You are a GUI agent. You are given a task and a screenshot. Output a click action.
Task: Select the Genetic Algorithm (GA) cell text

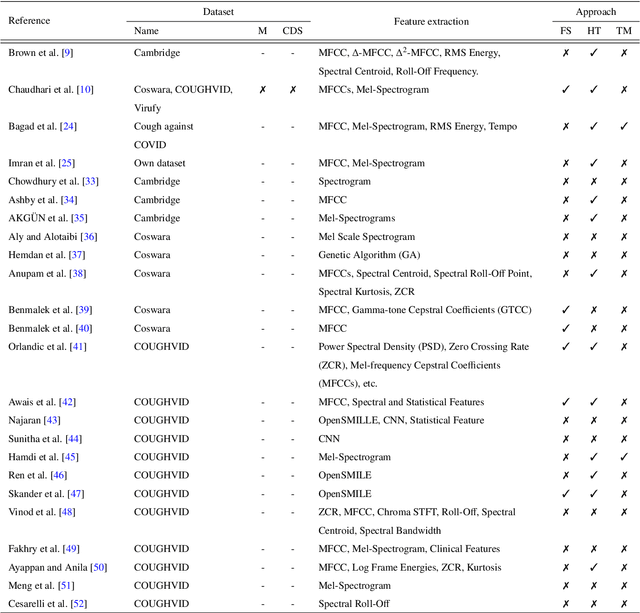365,255
